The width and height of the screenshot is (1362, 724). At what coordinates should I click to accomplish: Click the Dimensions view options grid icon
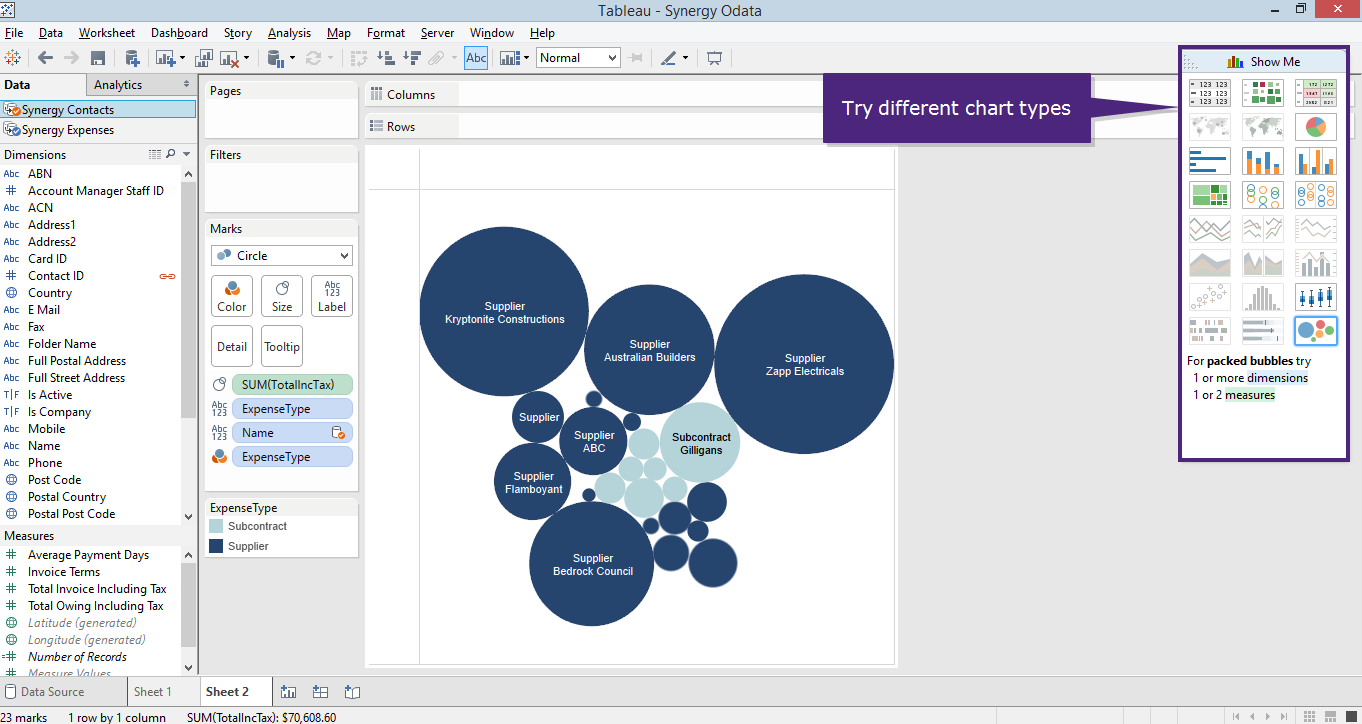click(154, 154)
